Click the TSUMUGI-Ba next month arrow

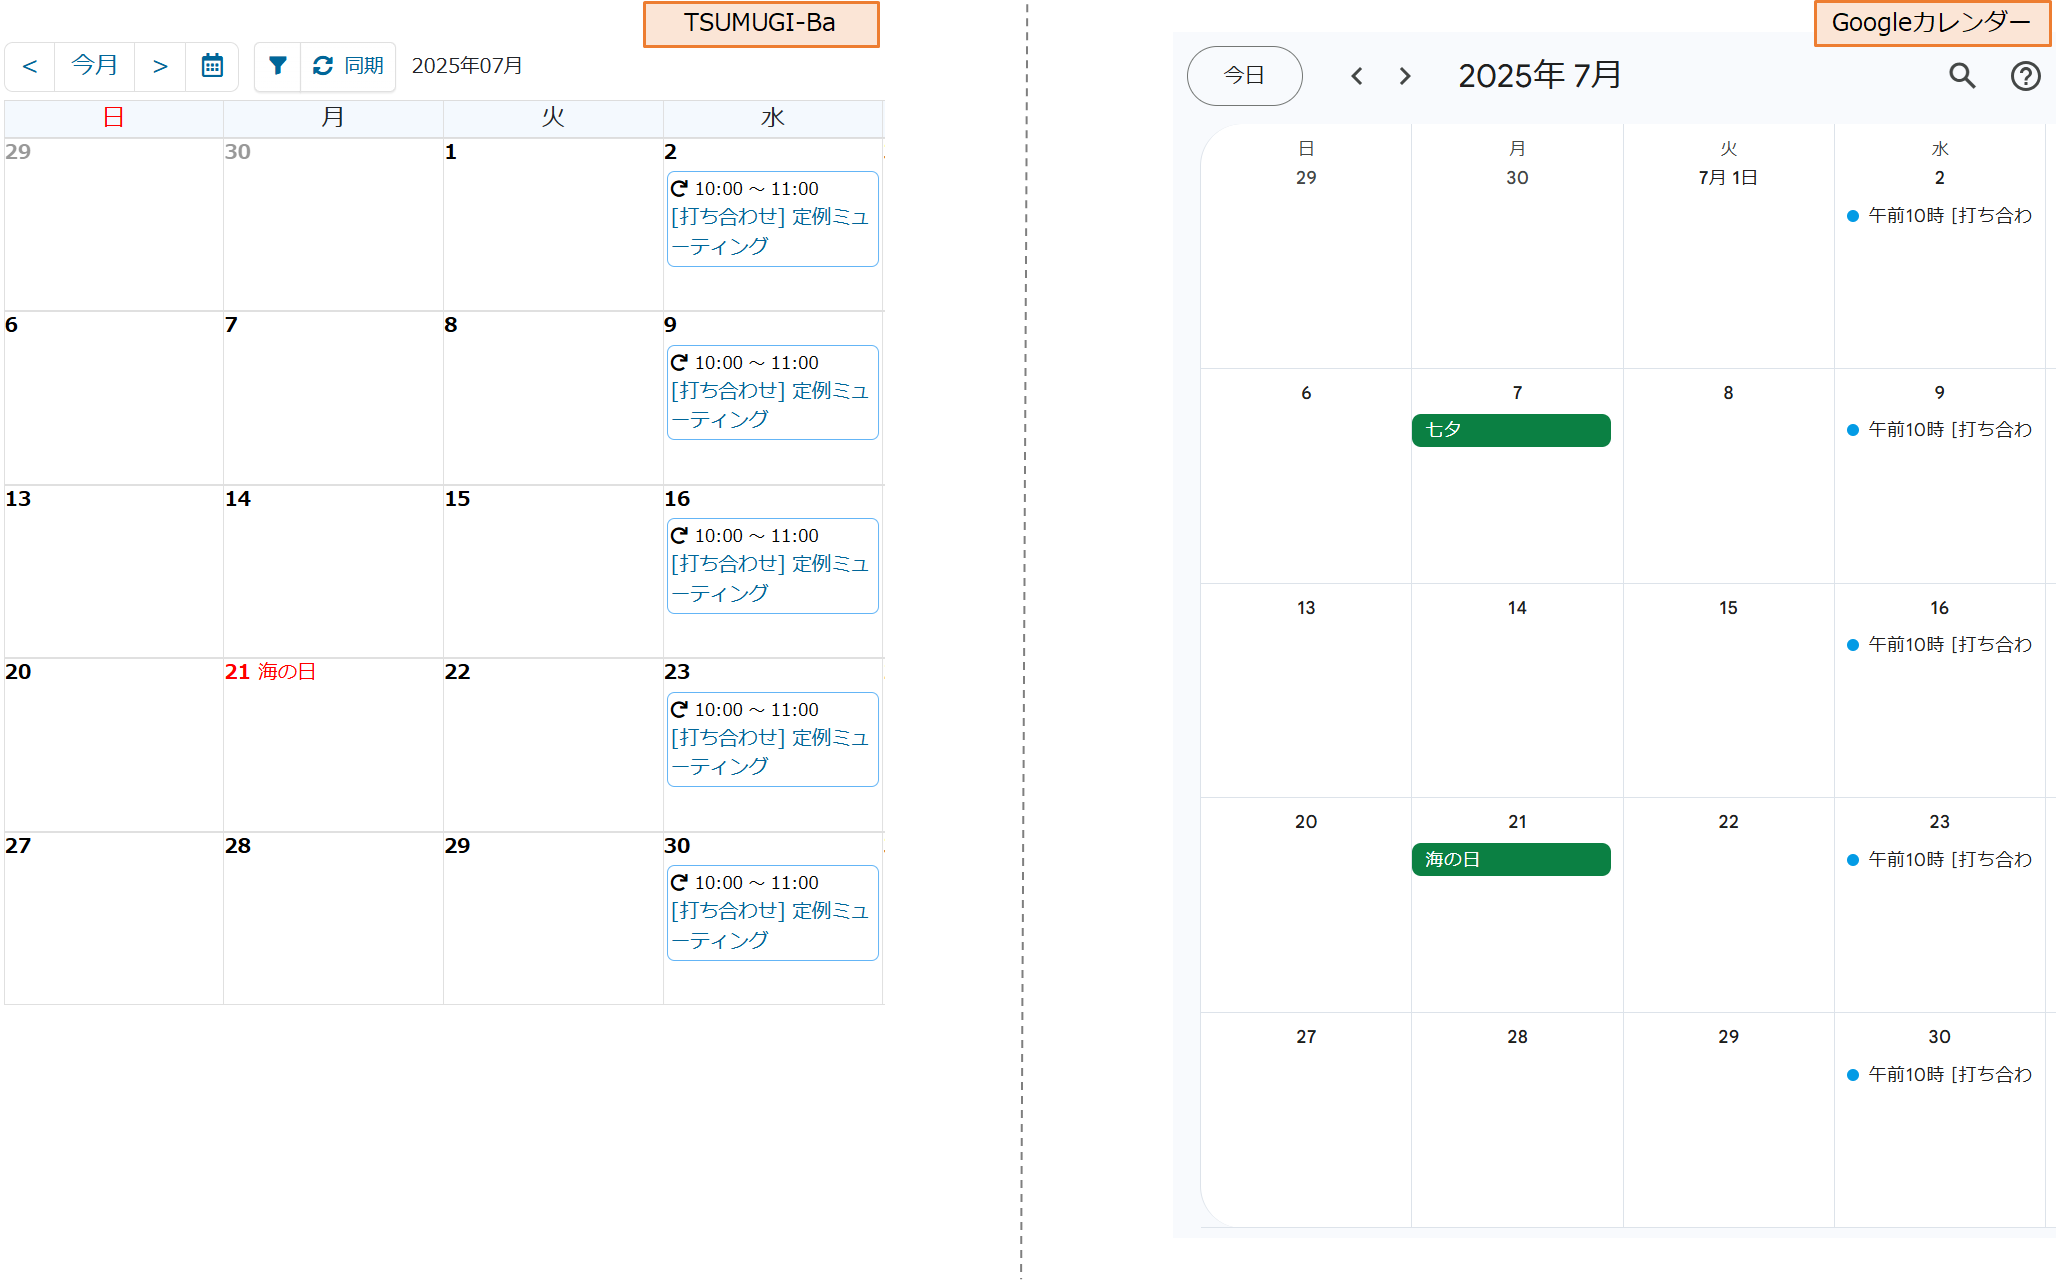pos(160,66)
